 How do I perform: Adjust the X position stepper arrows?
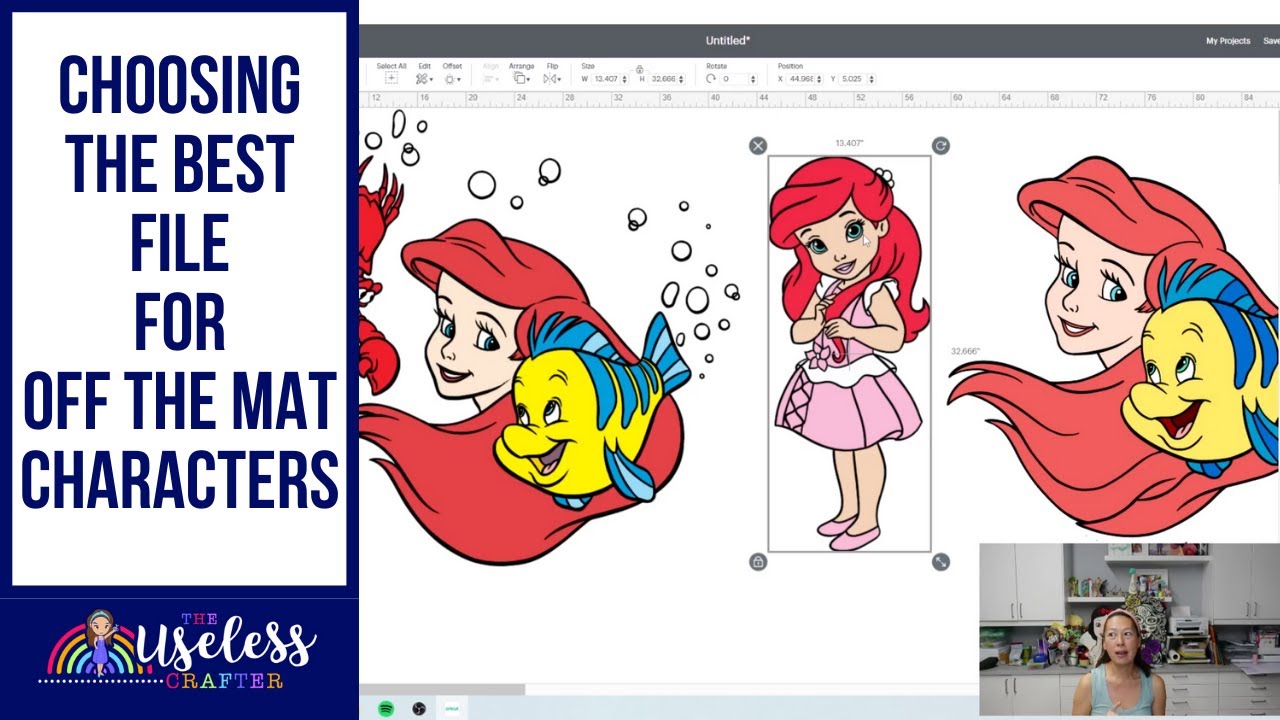pos(820,78)
